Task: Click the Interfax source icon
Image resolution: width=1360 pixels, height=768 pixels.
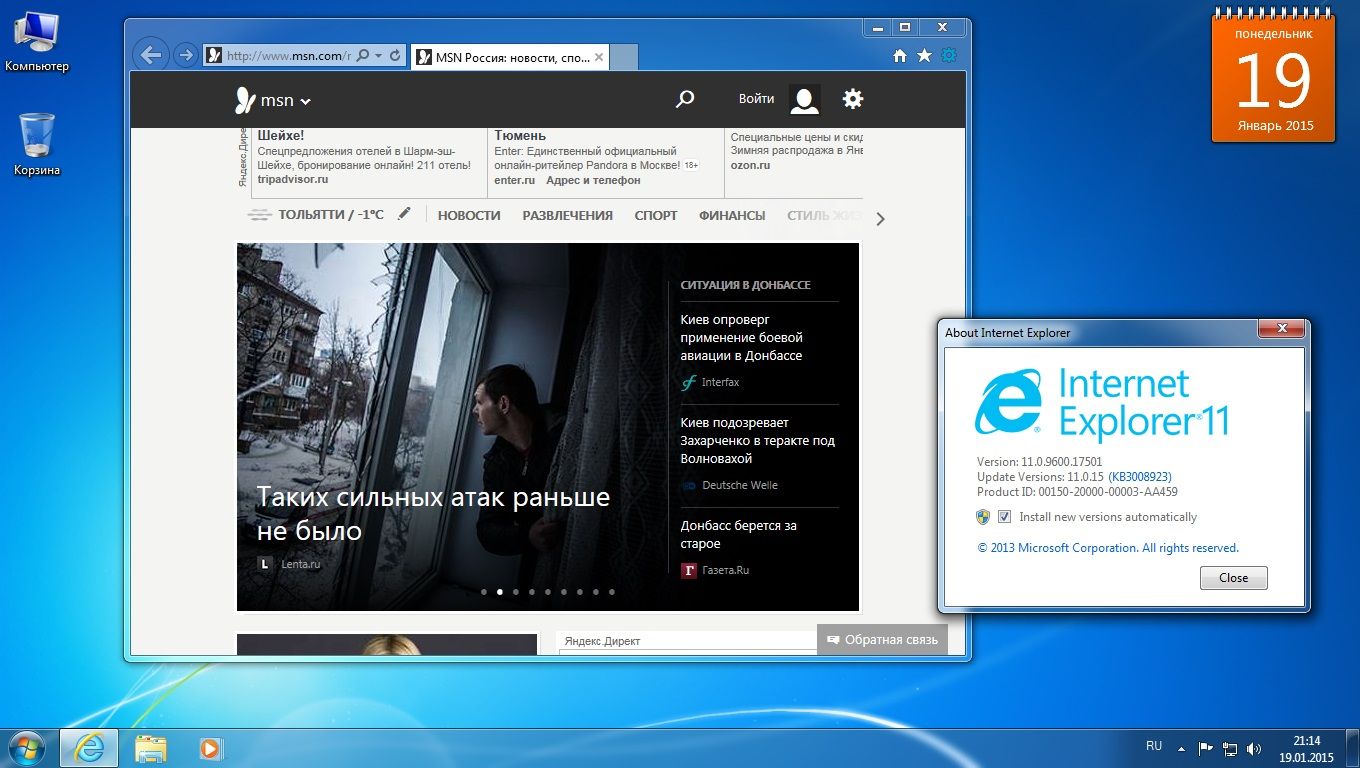Action: pyautogui.click(x=688, y=382)
